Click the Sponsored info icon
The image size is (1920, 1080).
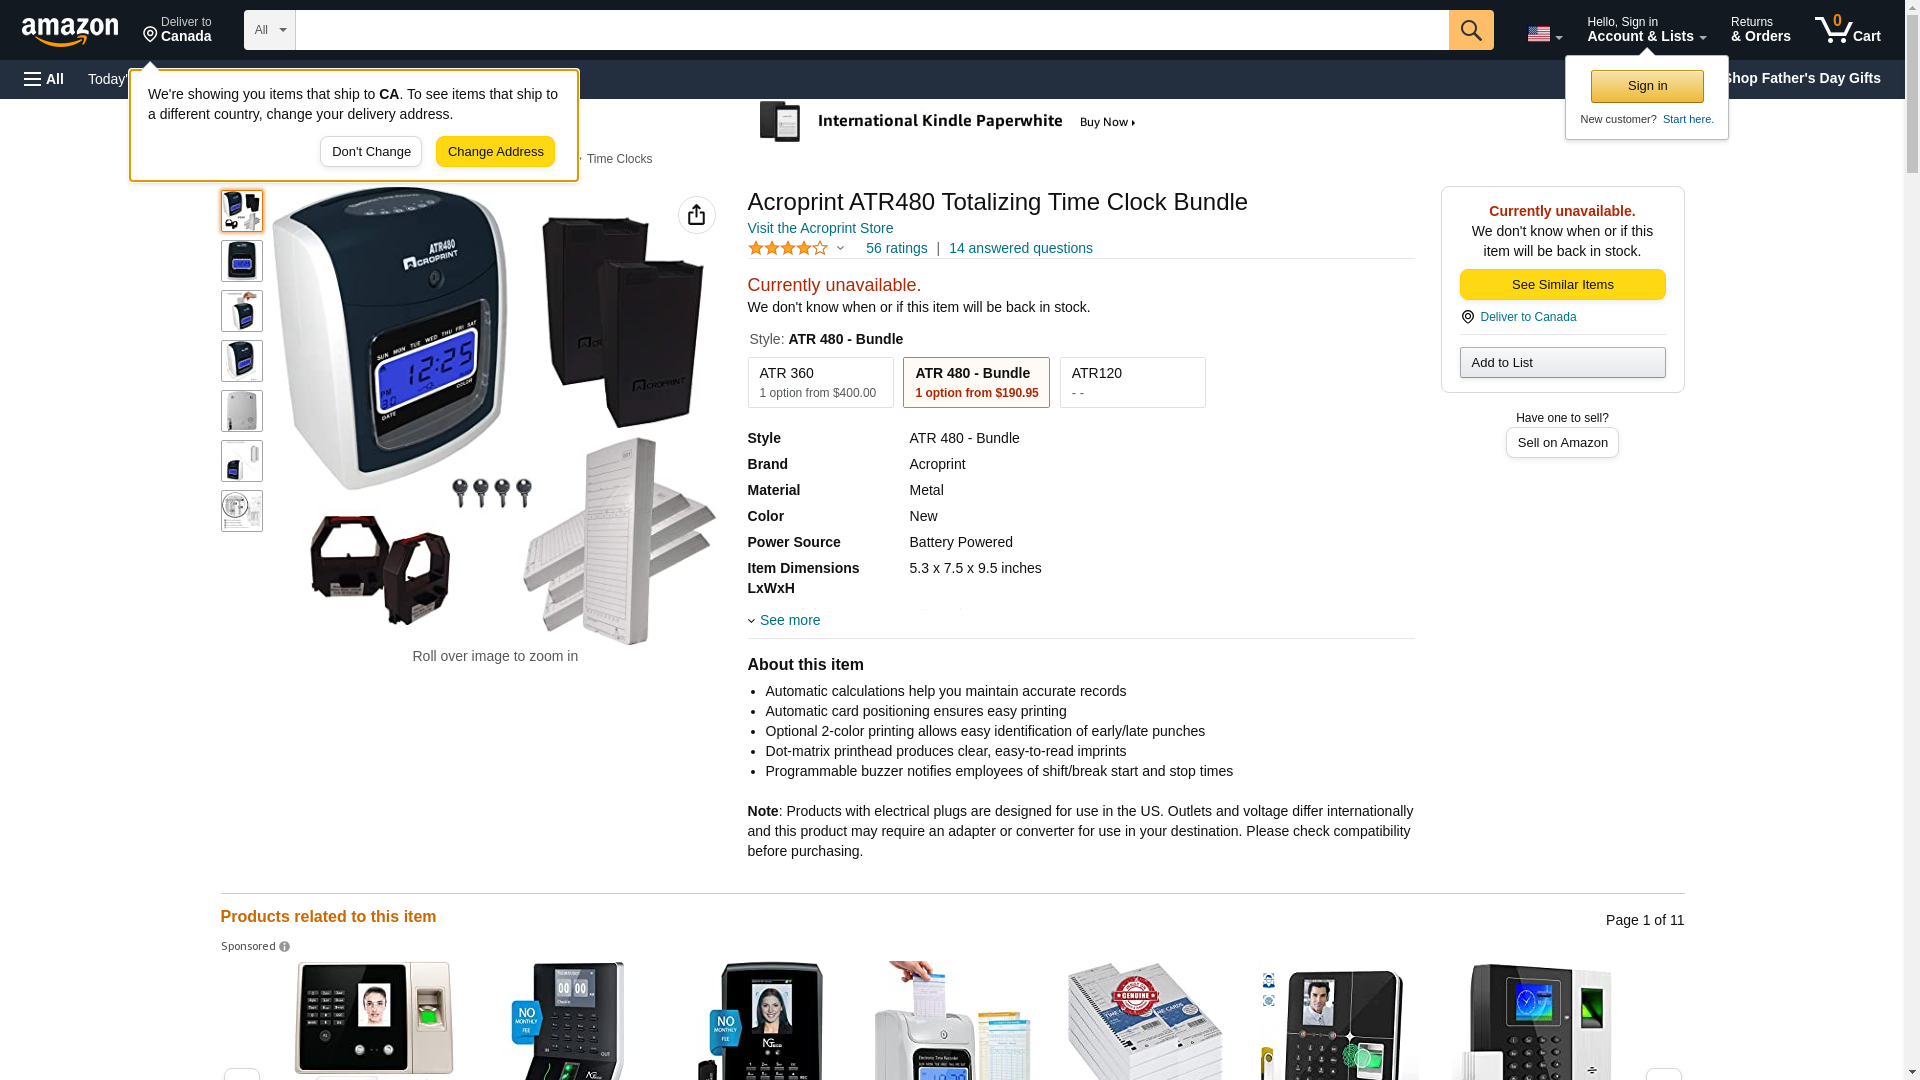pos(284,947)
